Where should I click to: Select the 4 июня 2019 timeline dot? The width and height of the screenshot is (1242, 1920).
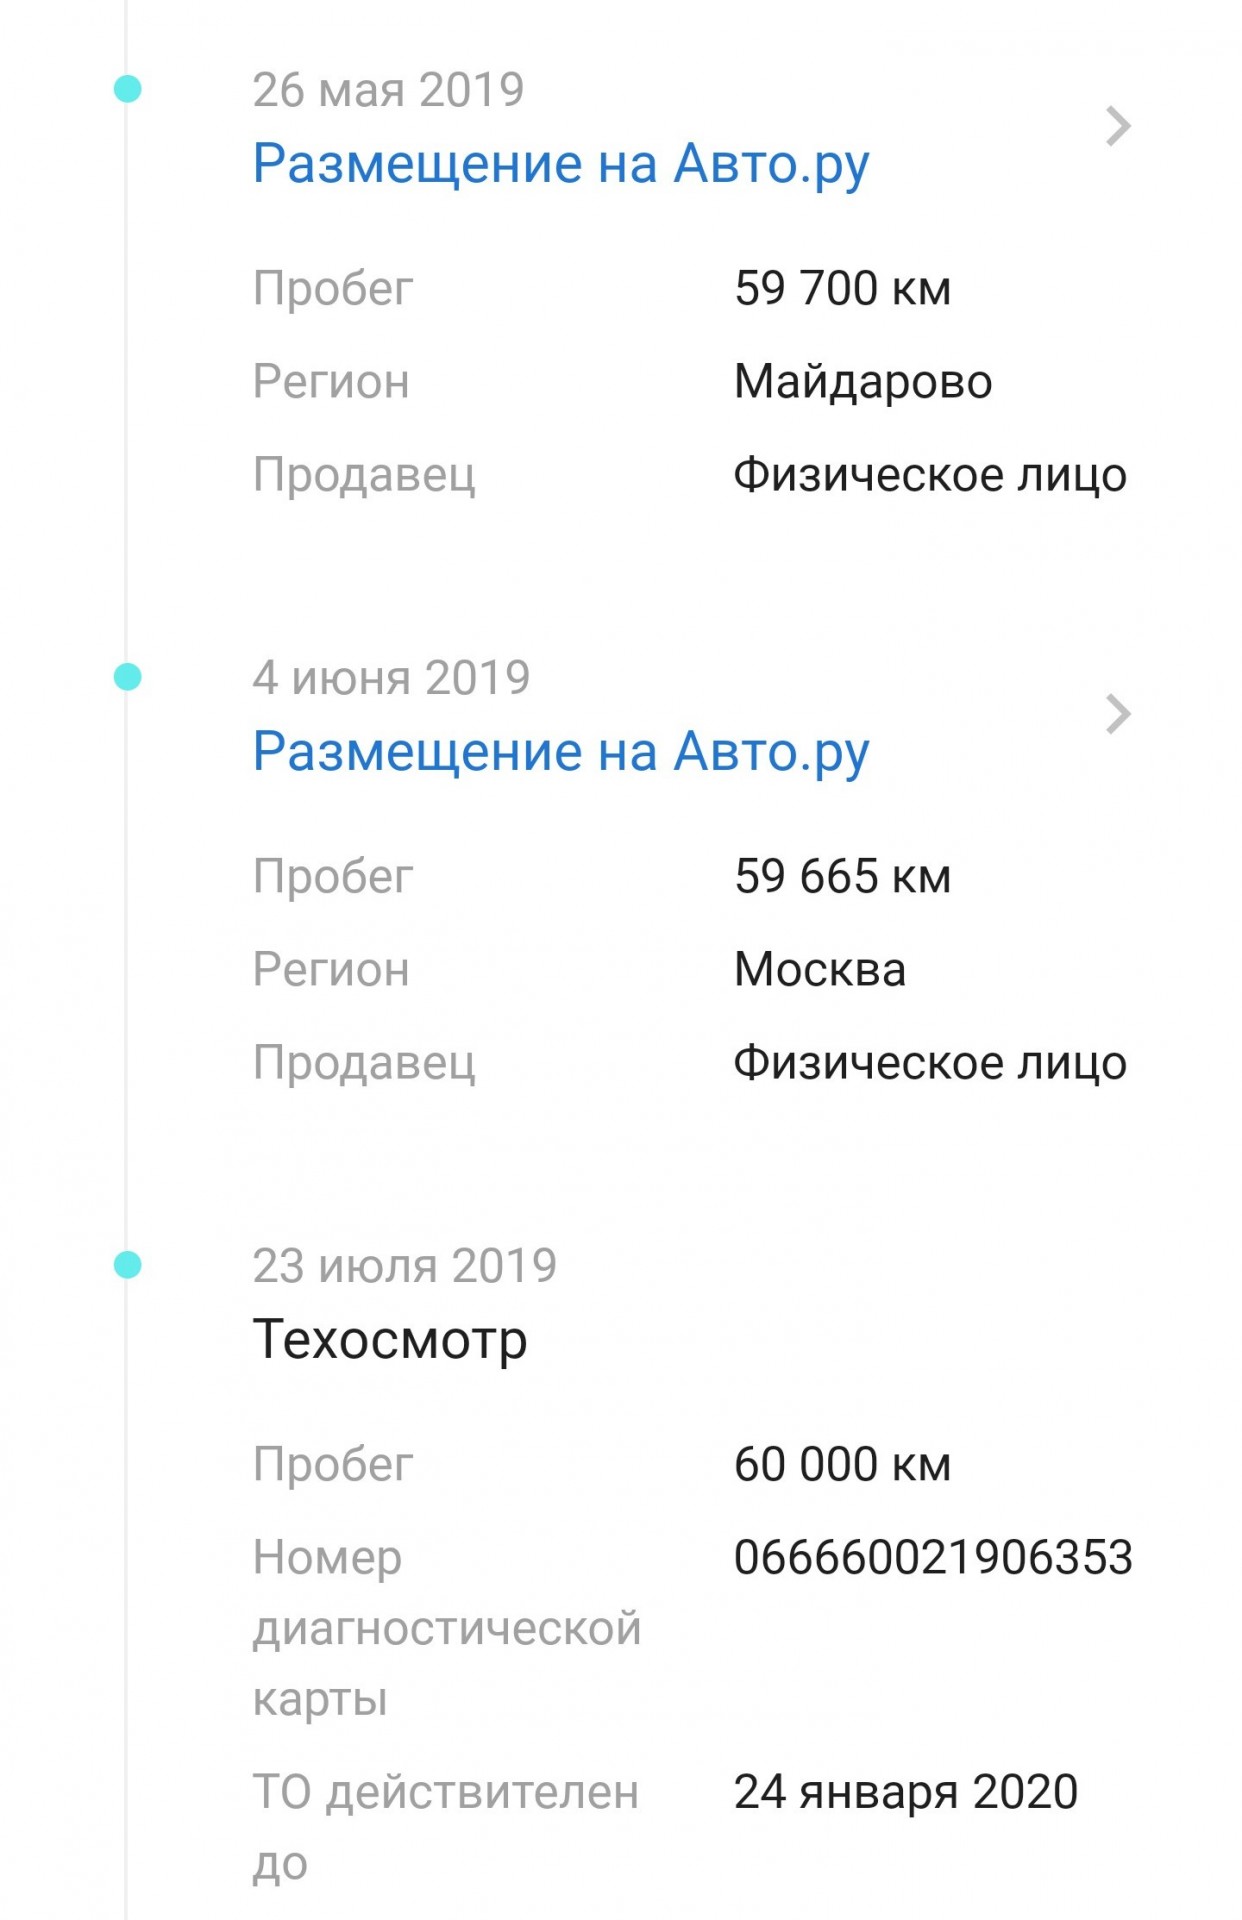click(127, 677)
